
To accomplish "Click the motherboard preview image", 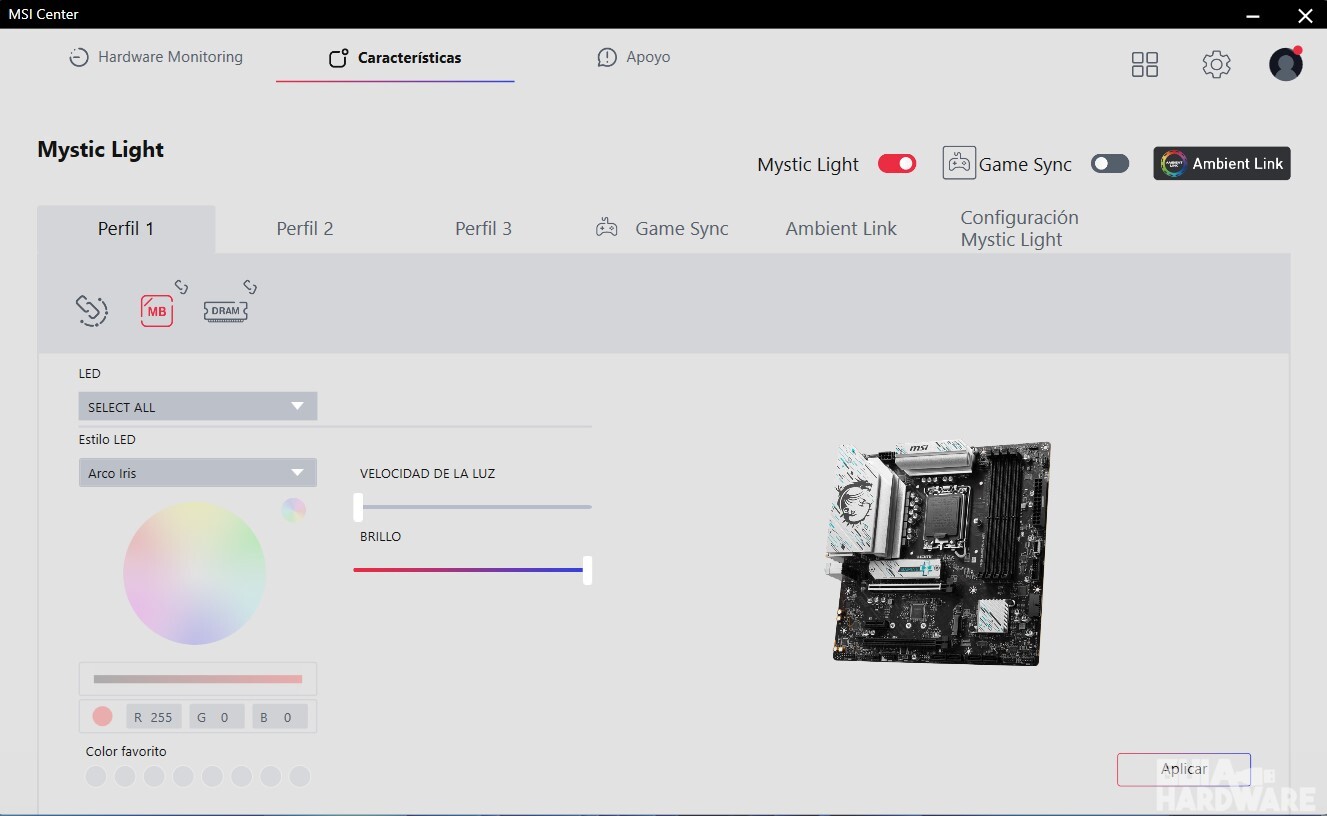I will coord(937,552).
